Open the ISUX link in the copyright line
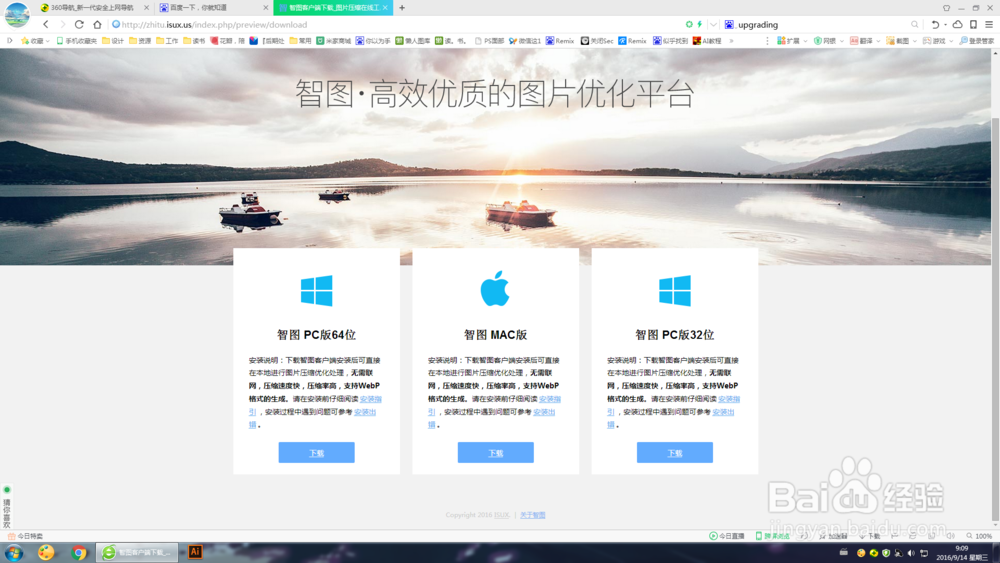 coord(501,515)
